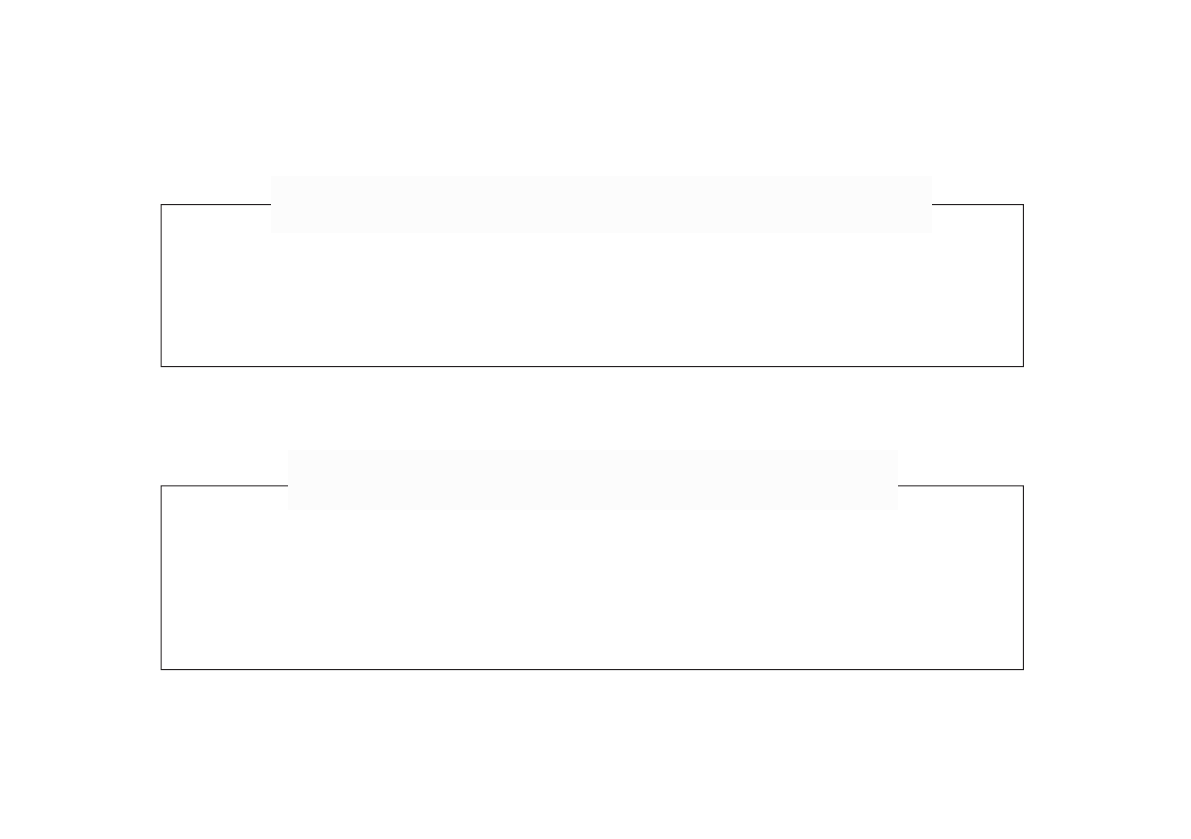Click the lower box's top-left corner
1191x839 pixels.
(x=161, y=486)
